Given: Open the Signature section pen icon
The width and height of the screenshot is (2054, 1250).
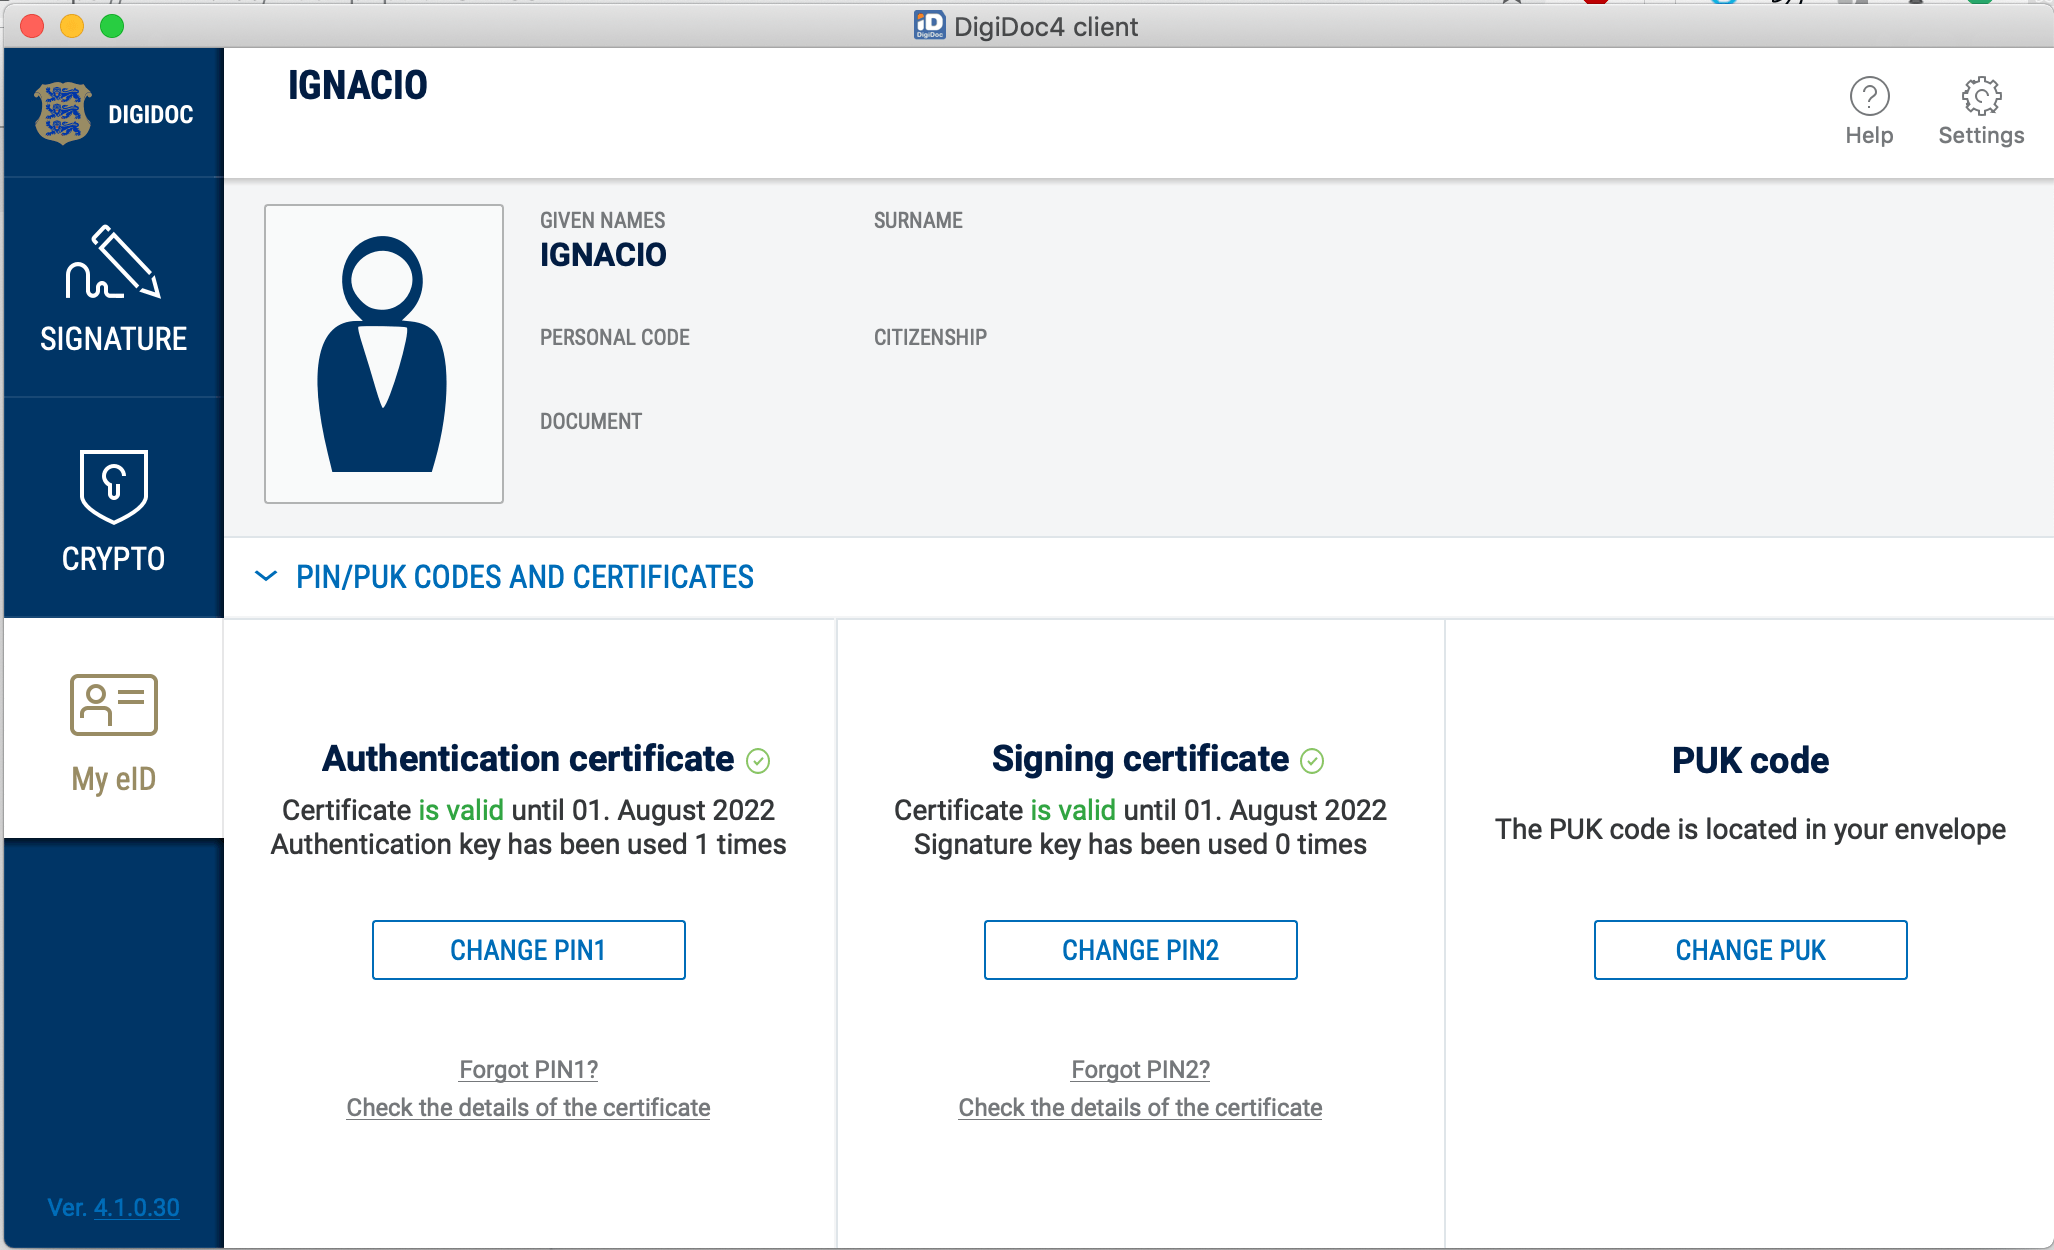Looking at the screenshot, I should [113, 263].
